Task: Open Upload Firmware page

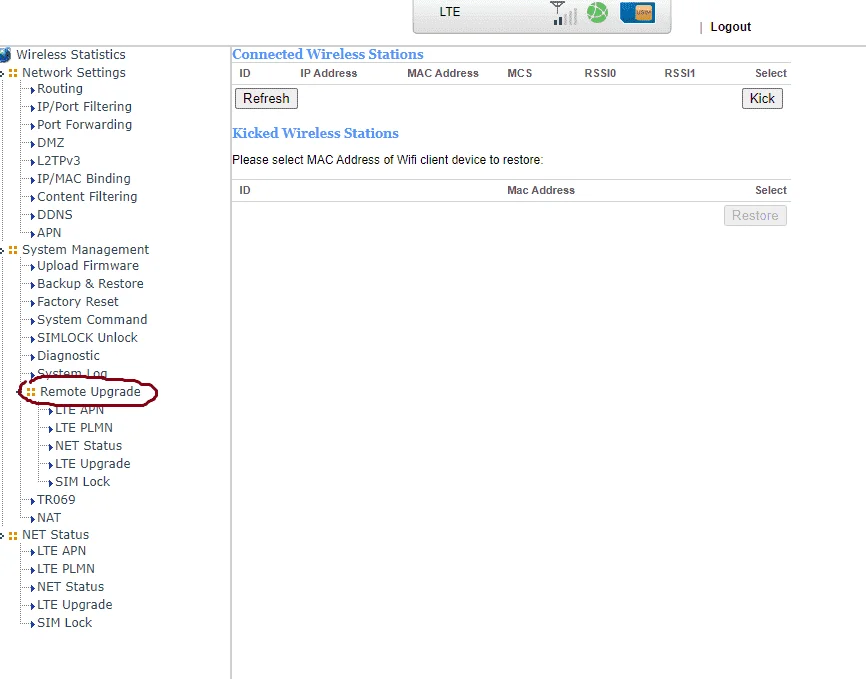Action: (88, 266)
